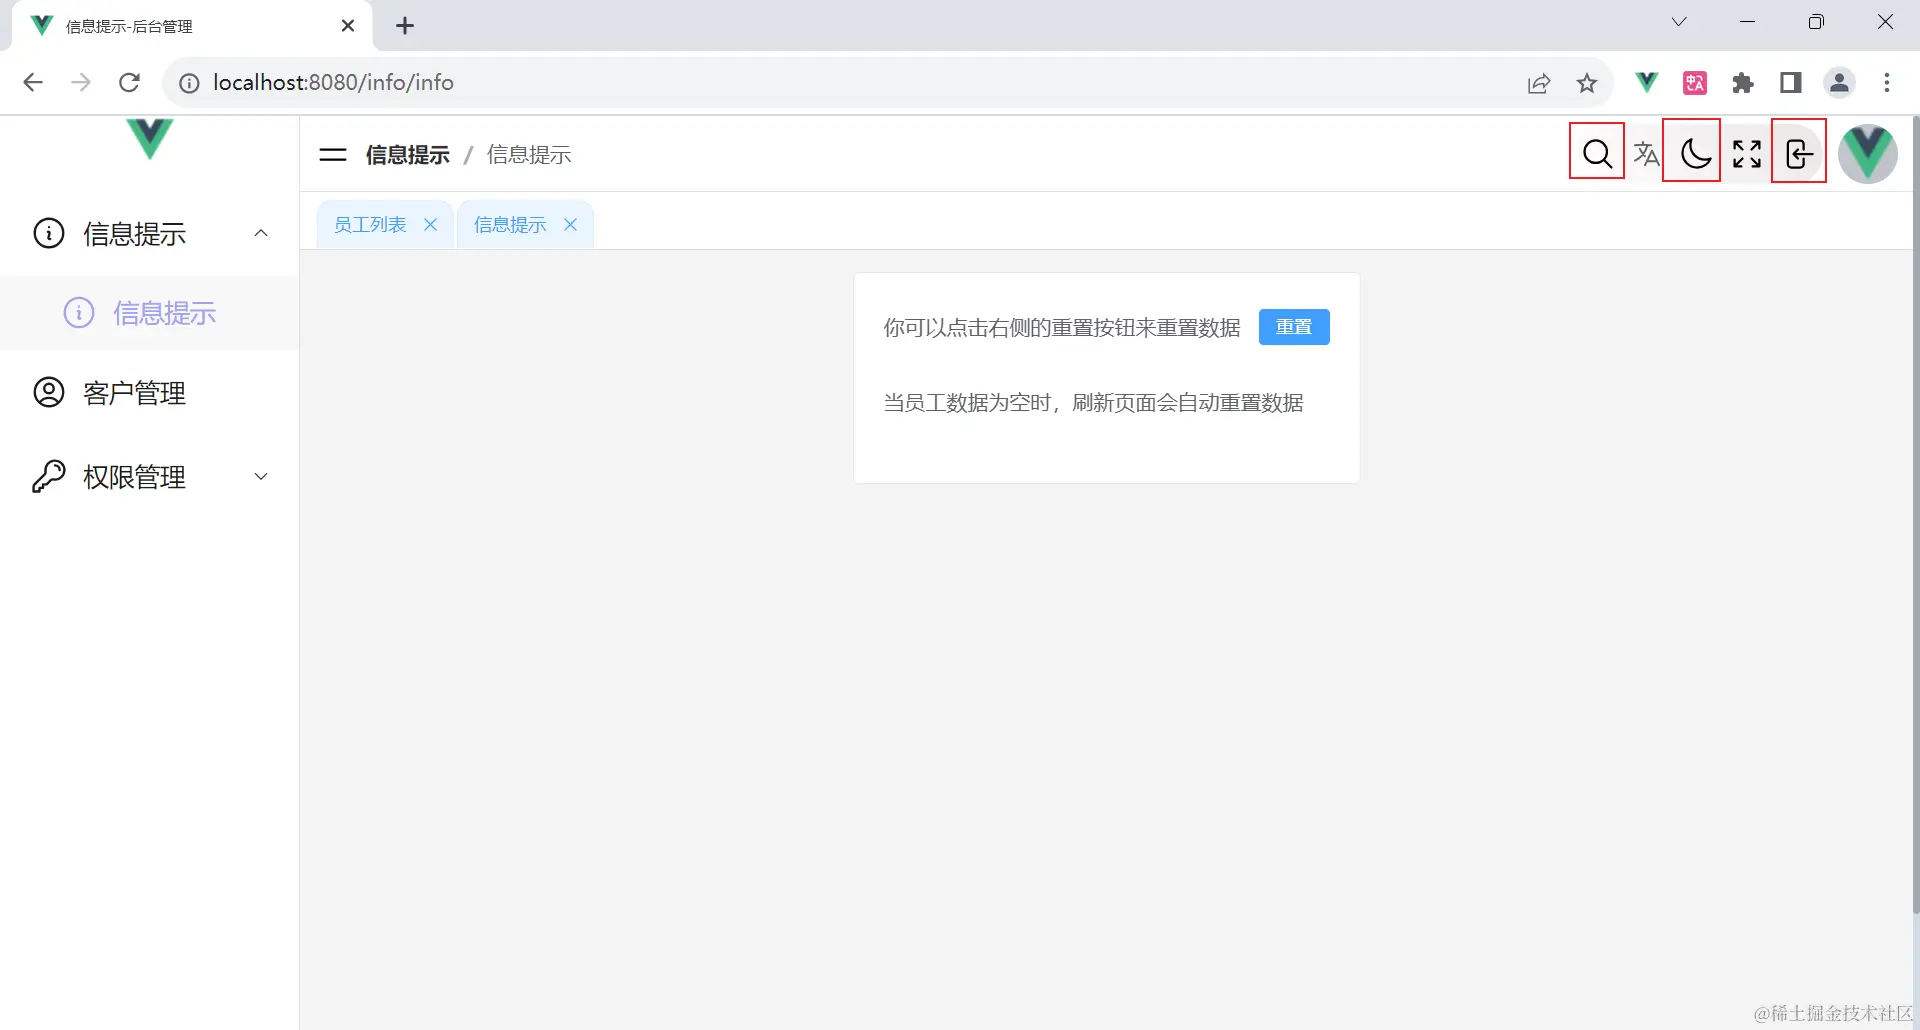The image size is (1920, 1030).
Task: Click the logout door-arrow icon
Action: [x=1798, y=154]
